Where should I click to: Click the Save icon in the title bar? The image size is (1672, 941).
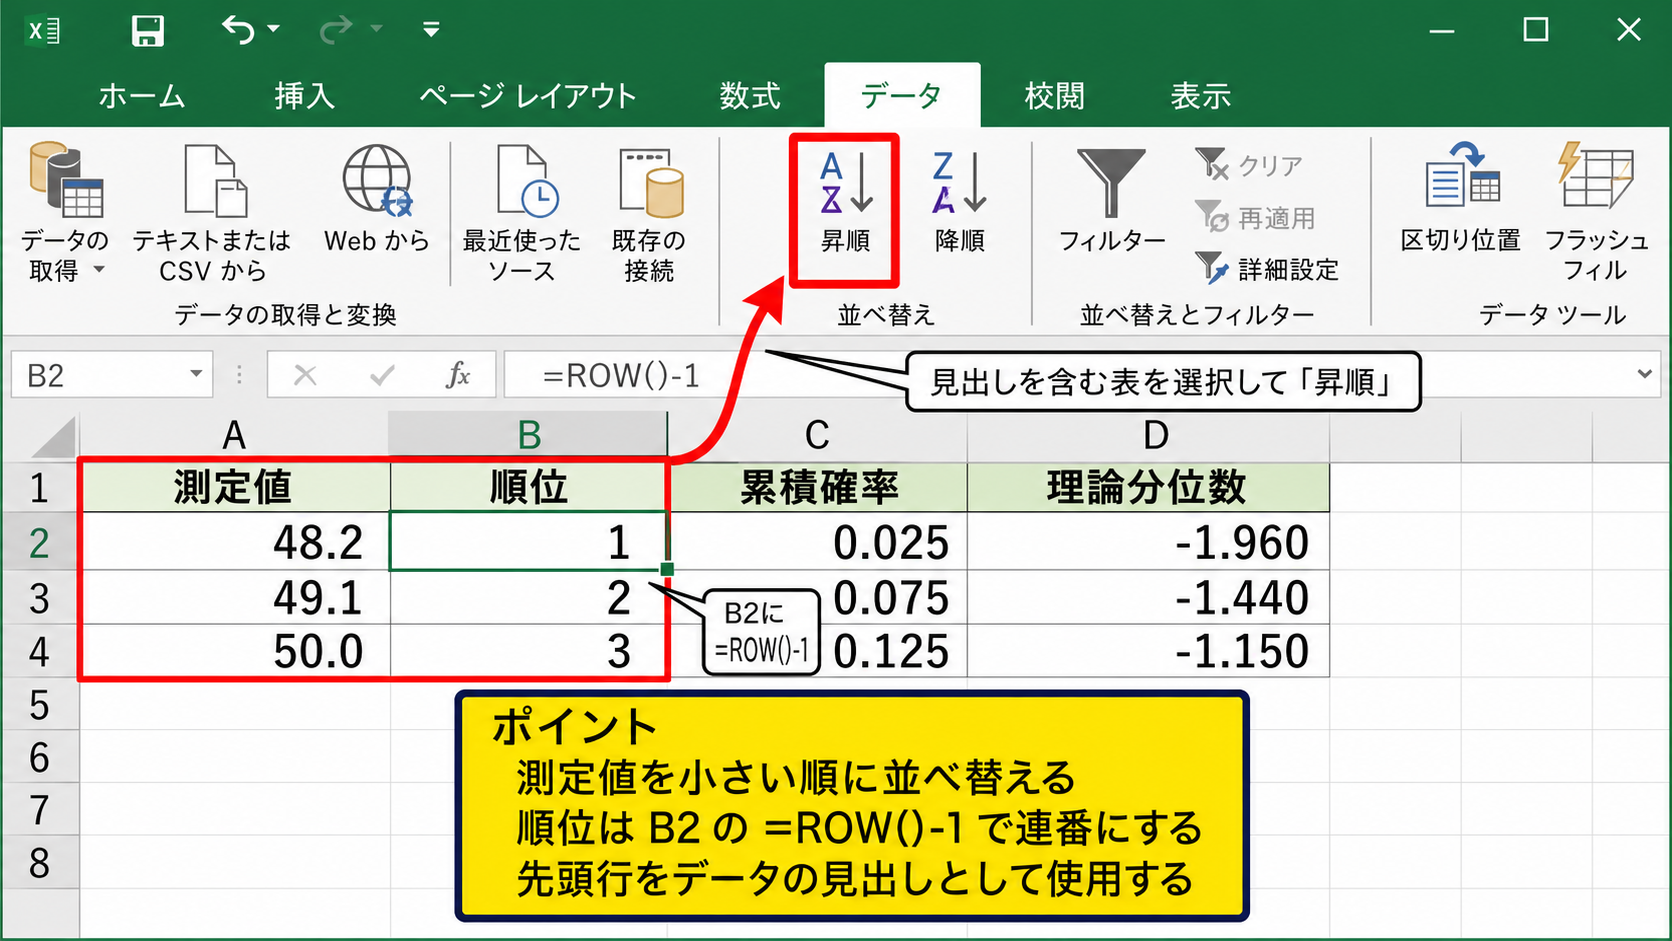coord(147,30)
